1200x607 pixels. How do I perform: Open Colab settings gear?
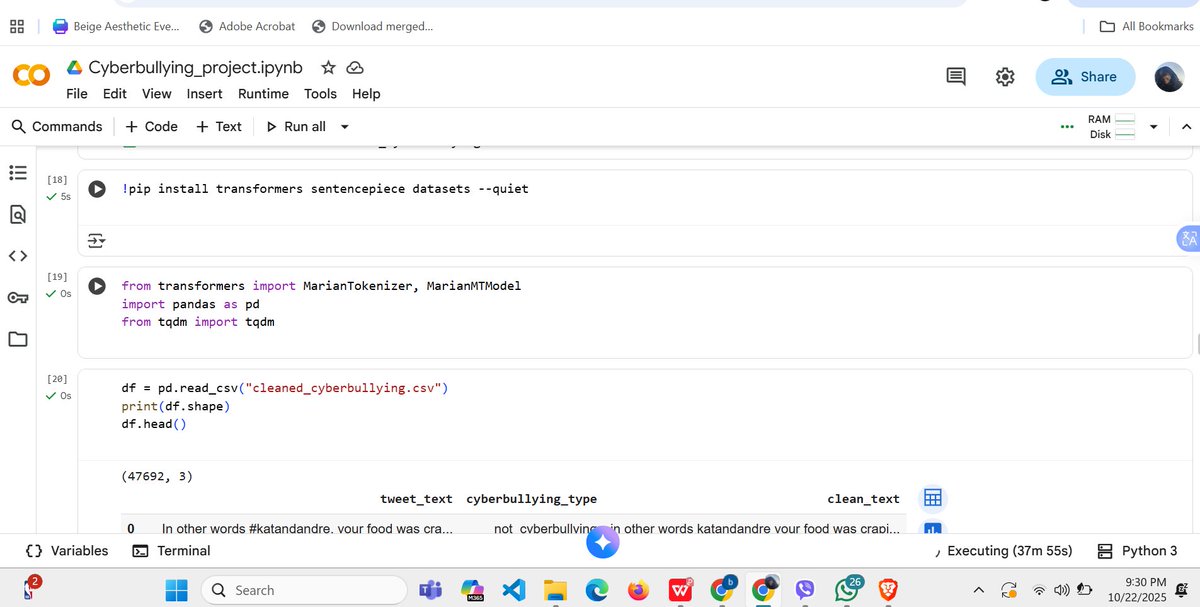click(x=1005, y=77)
